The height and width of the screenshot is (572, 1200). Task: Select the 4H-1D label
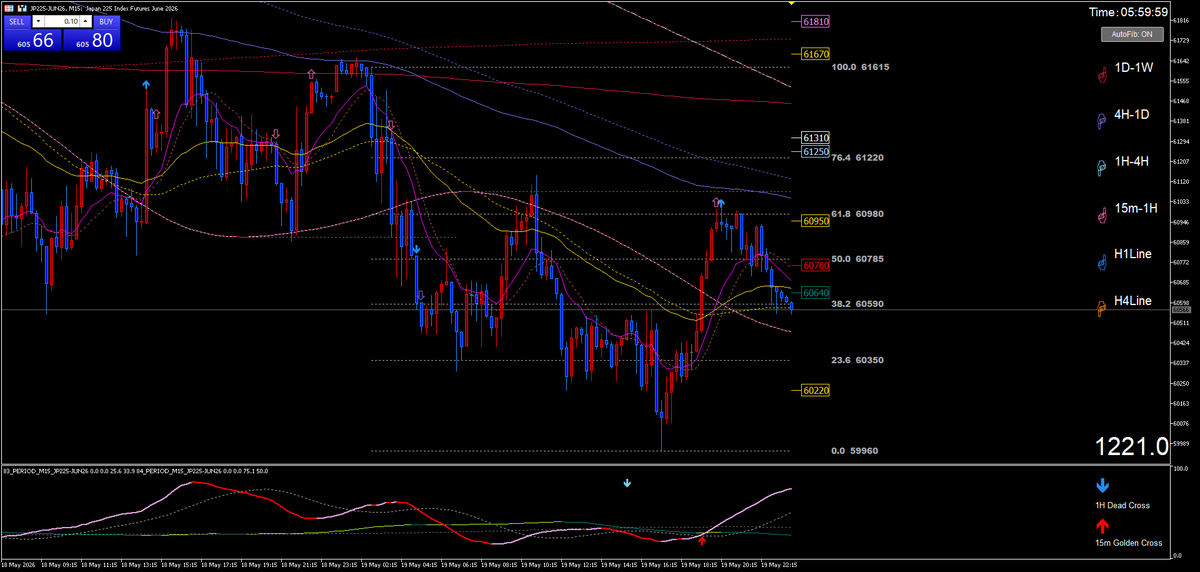[x=1134, y=115]
